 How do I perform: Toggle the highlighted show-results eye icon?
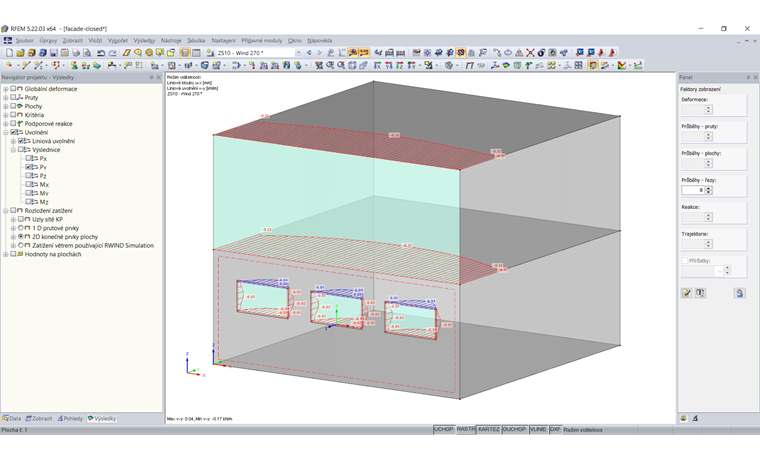353,53
